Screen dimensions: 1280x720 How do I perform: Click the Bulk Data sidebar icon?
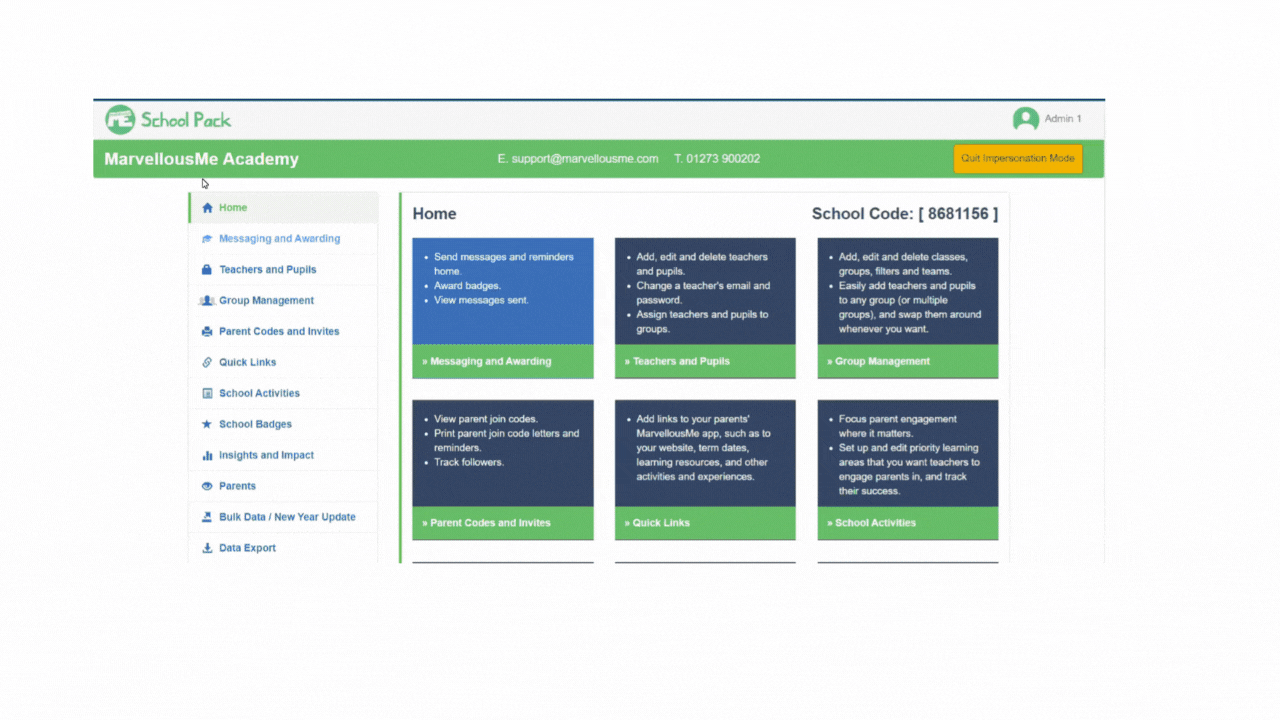pyautogui.click(x=207, y=518)
